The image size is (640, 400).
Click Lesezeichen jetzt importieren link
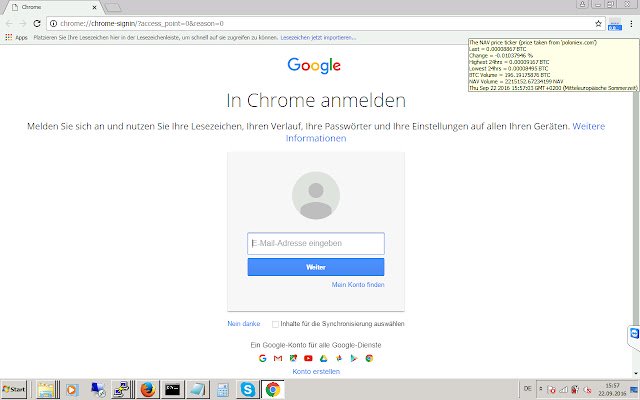pyautogui.click(x=318, y=38)
